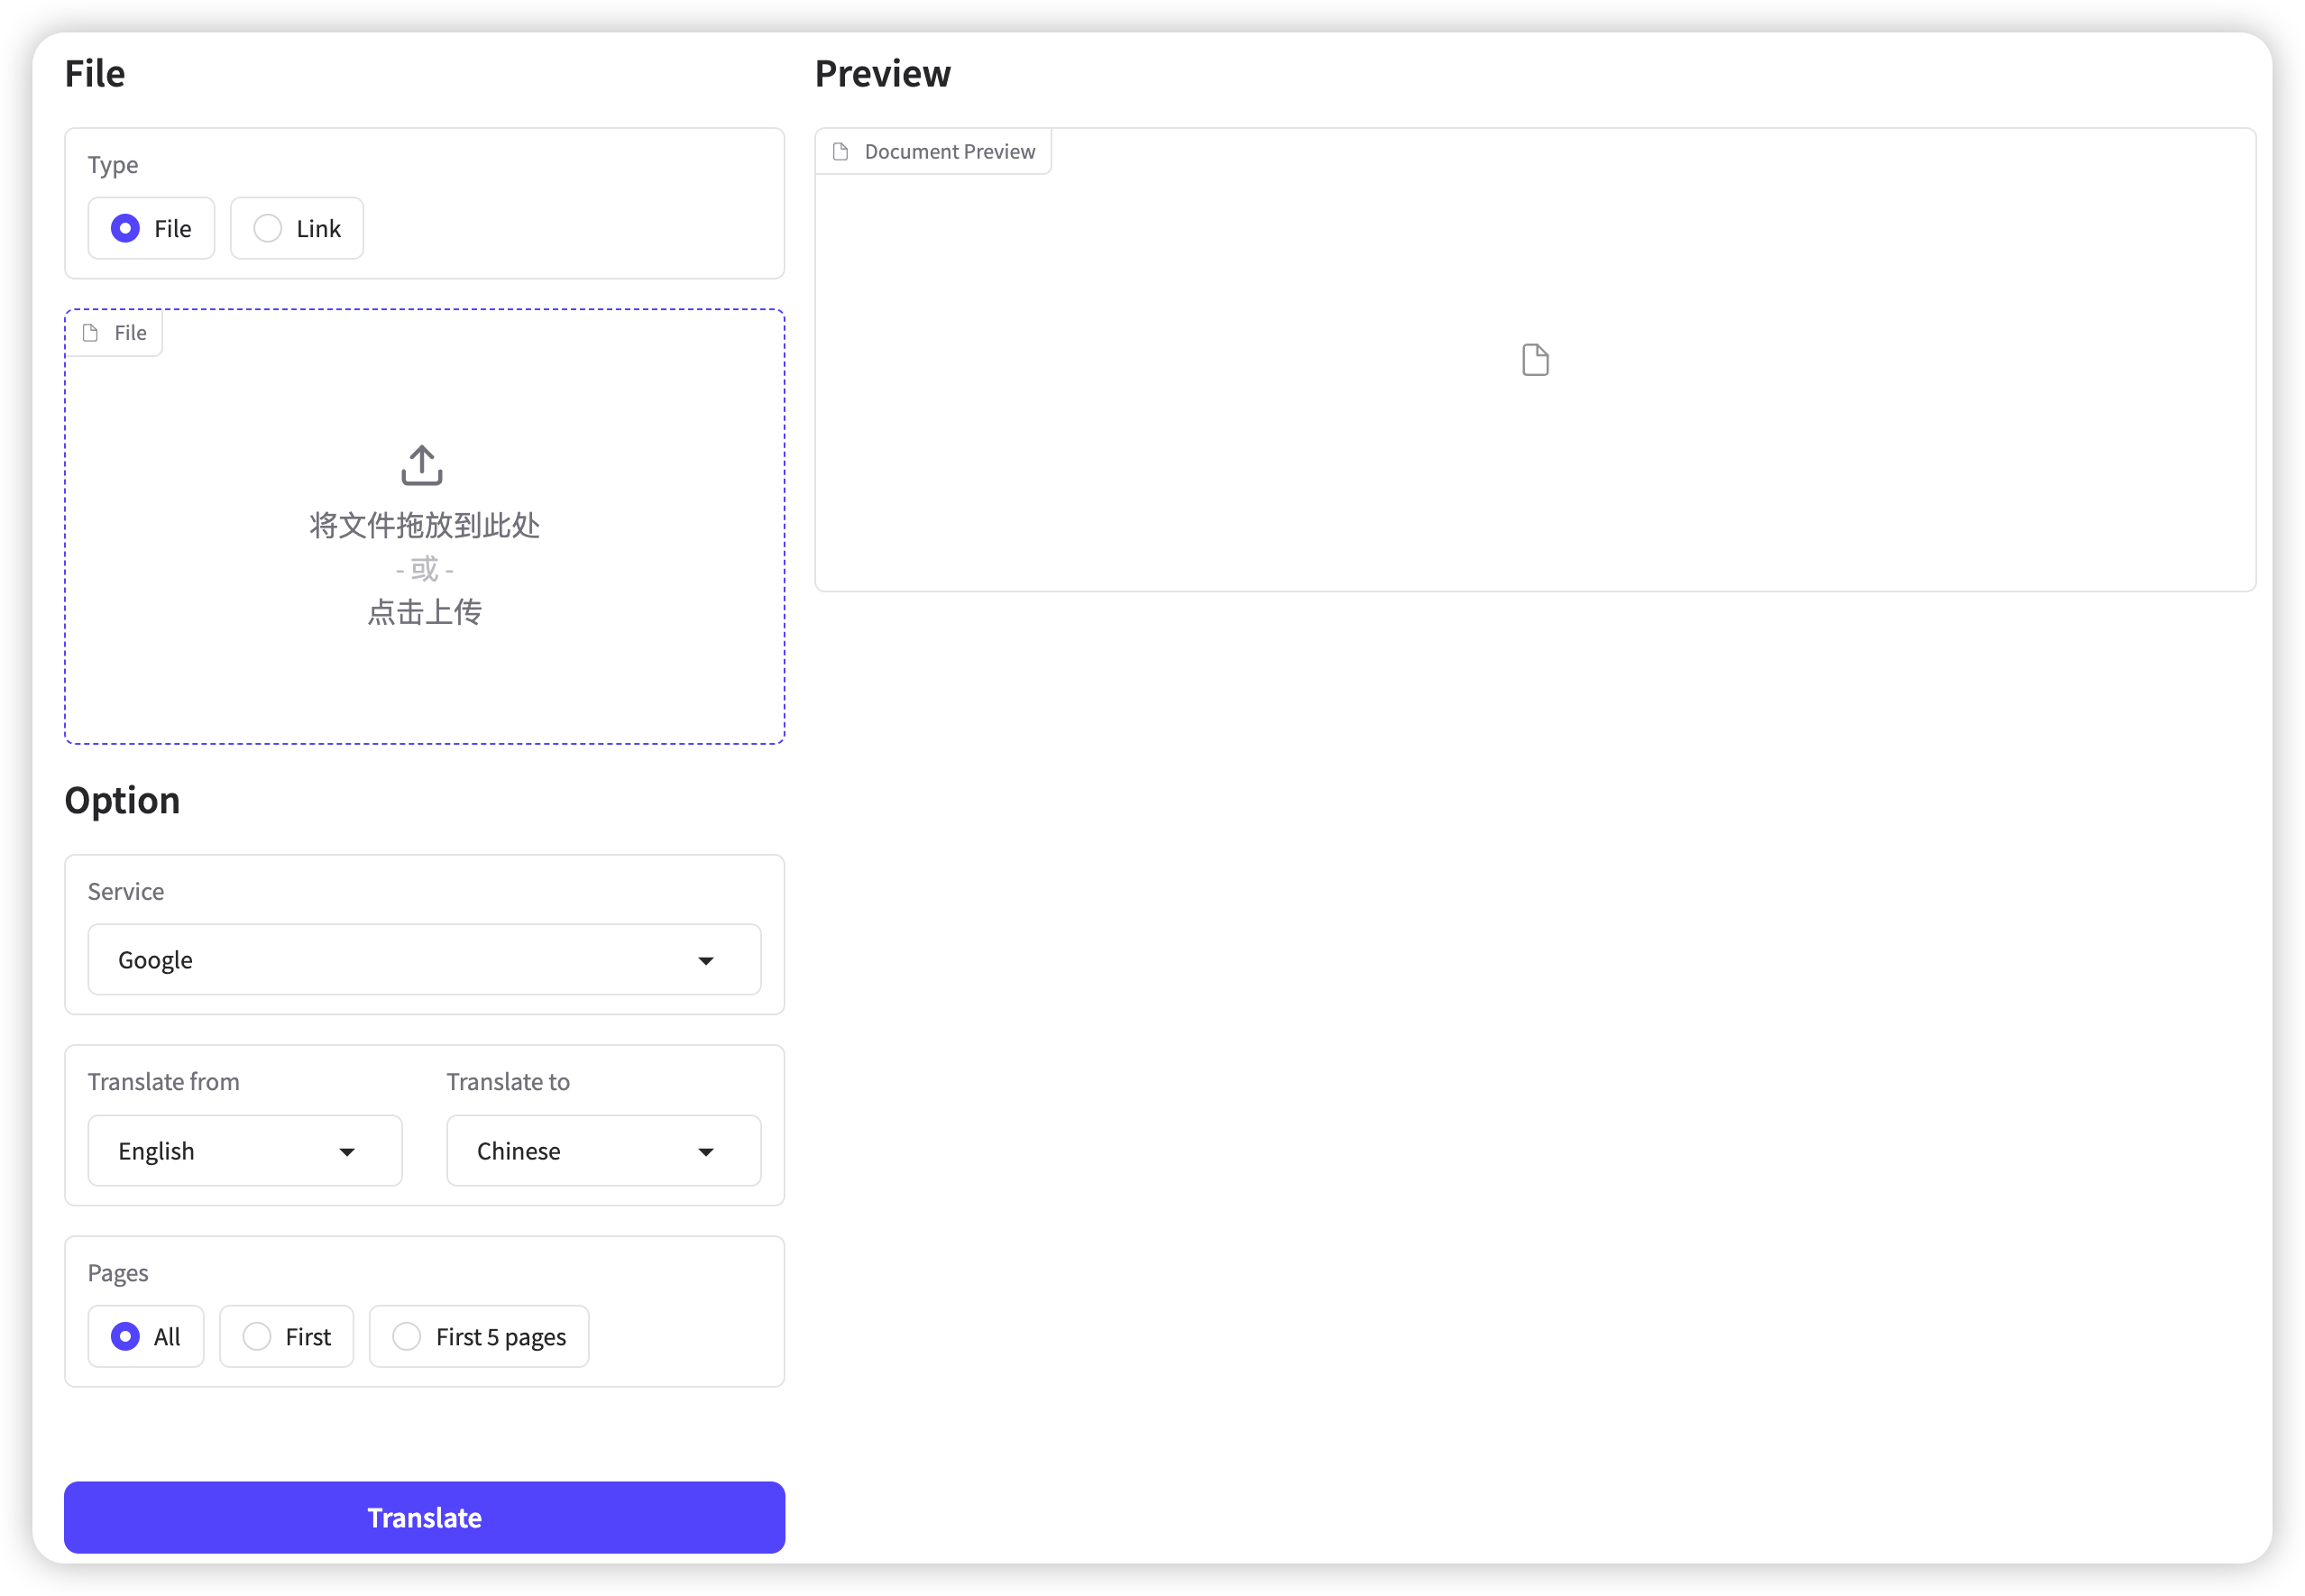This screenshot has width=2305, height=1596.
Task: Select the Link radio button
Action: [x=268, y=228]
